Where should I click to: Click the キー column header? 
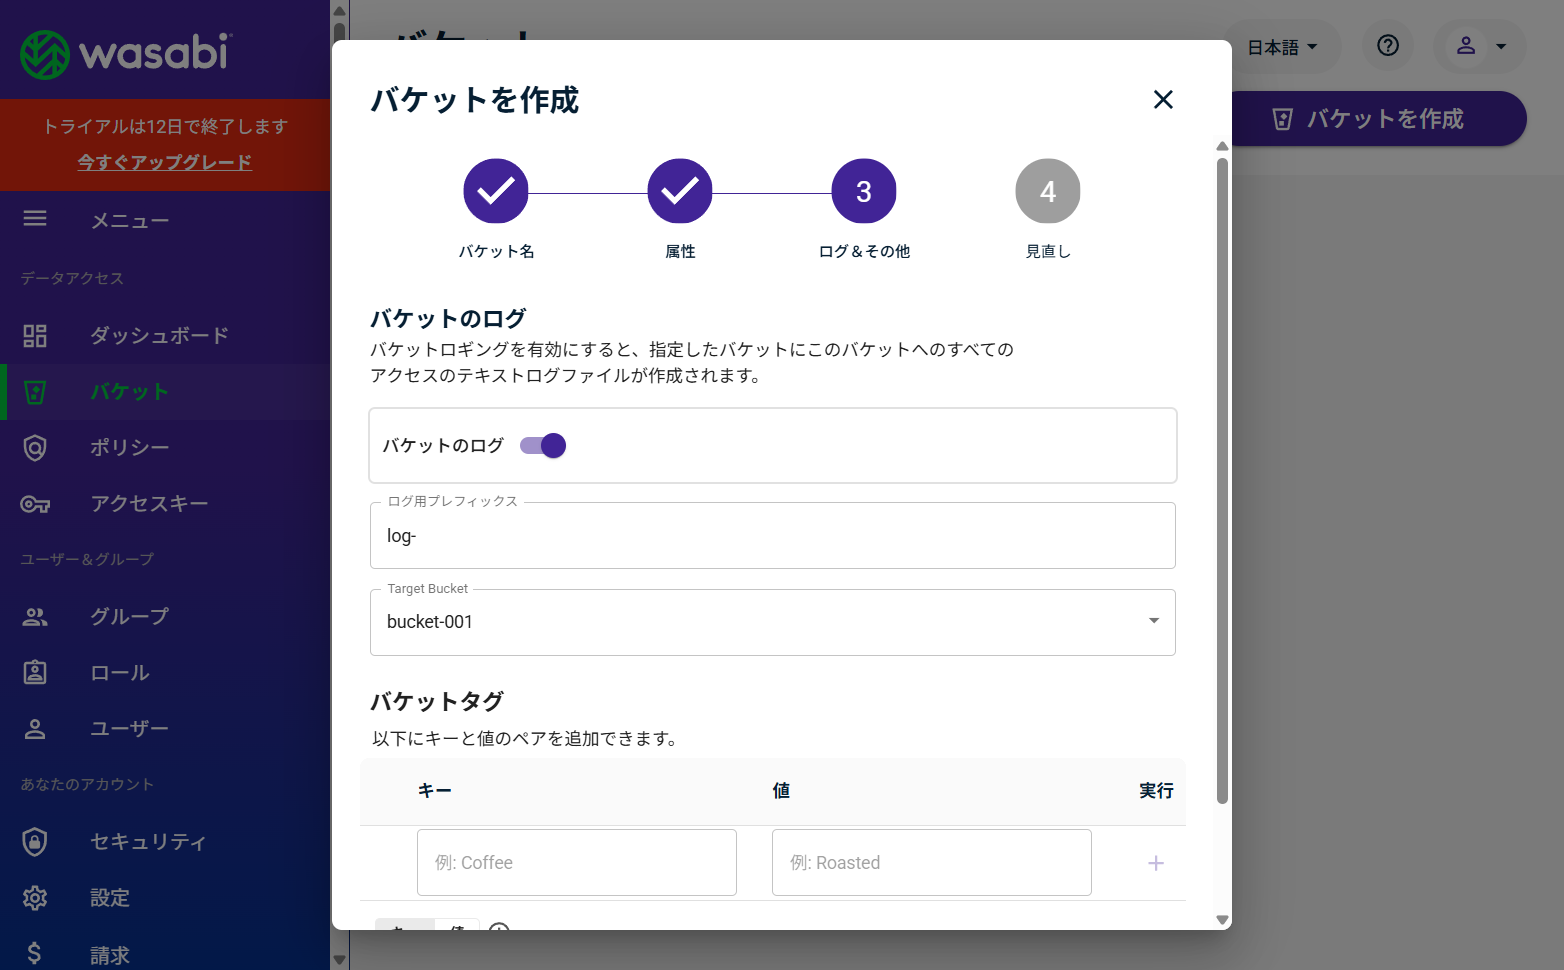(435, 791)
